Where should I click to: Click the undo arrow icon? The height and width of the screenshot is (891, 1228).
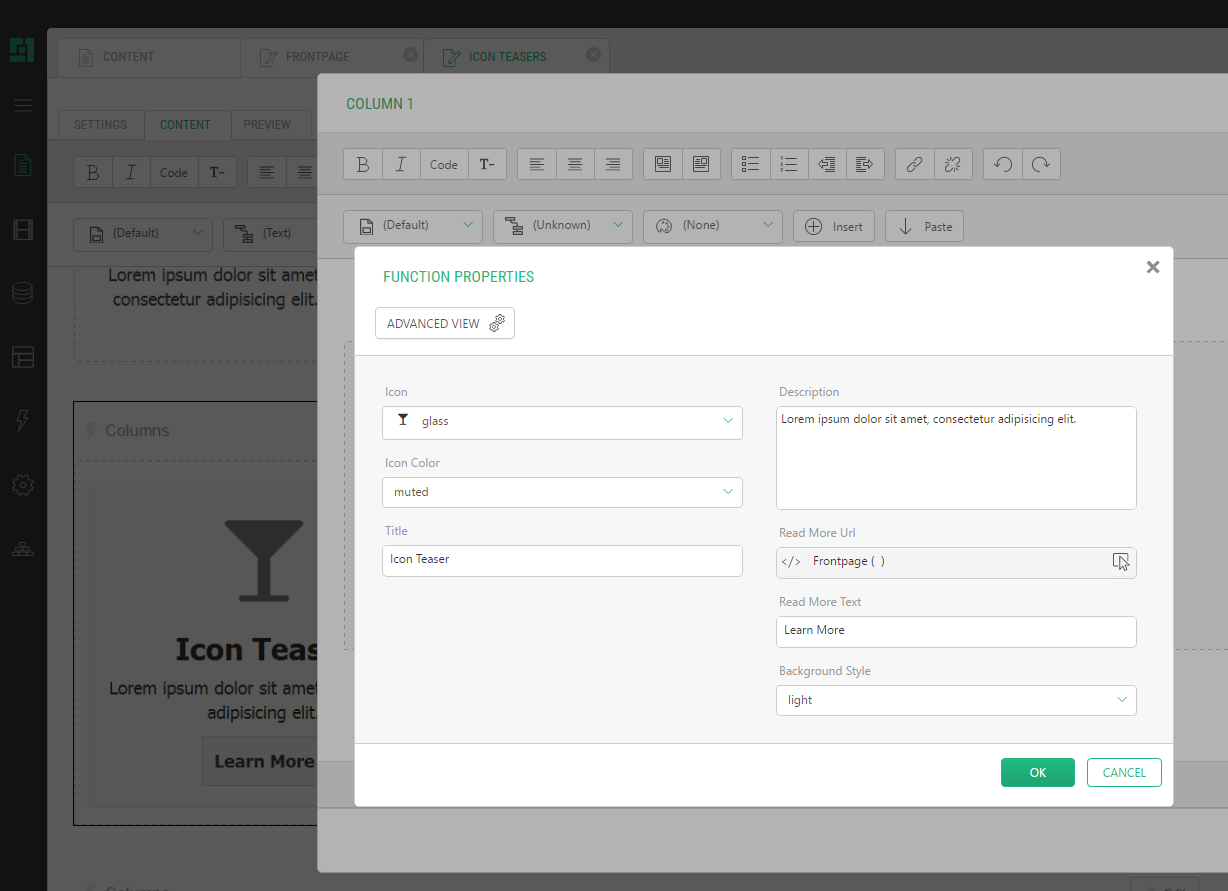1003,165
